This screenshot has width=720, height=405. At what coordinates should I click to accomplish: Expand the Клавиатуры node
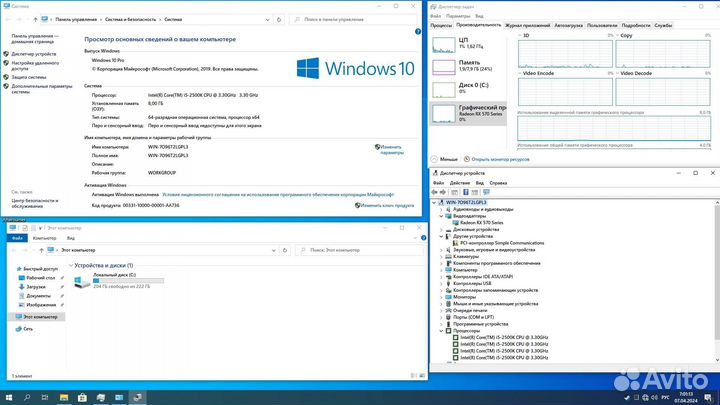click(x=442, y=257)
